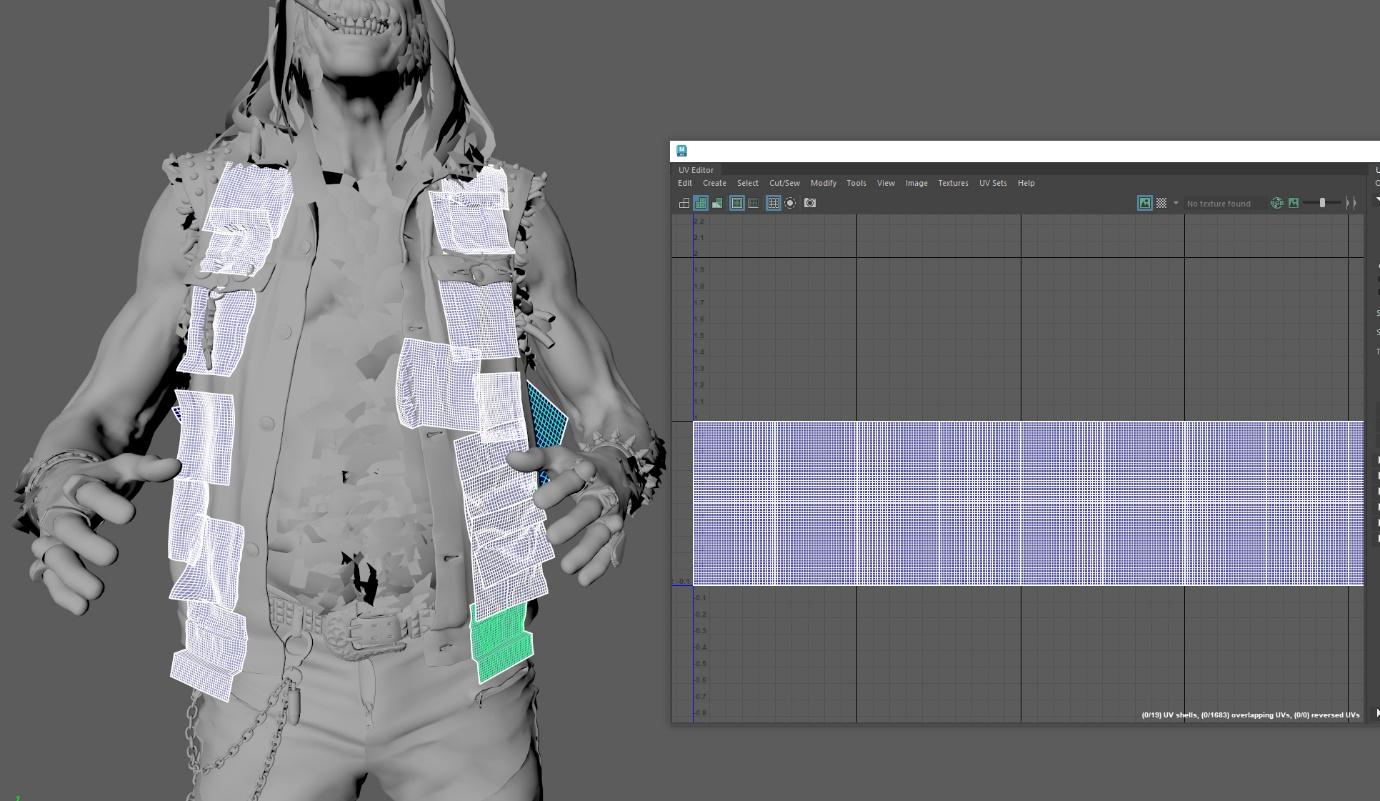Open the Cut/Sew menu
This screenshot has width=1380, height=801.
[784, 183]
